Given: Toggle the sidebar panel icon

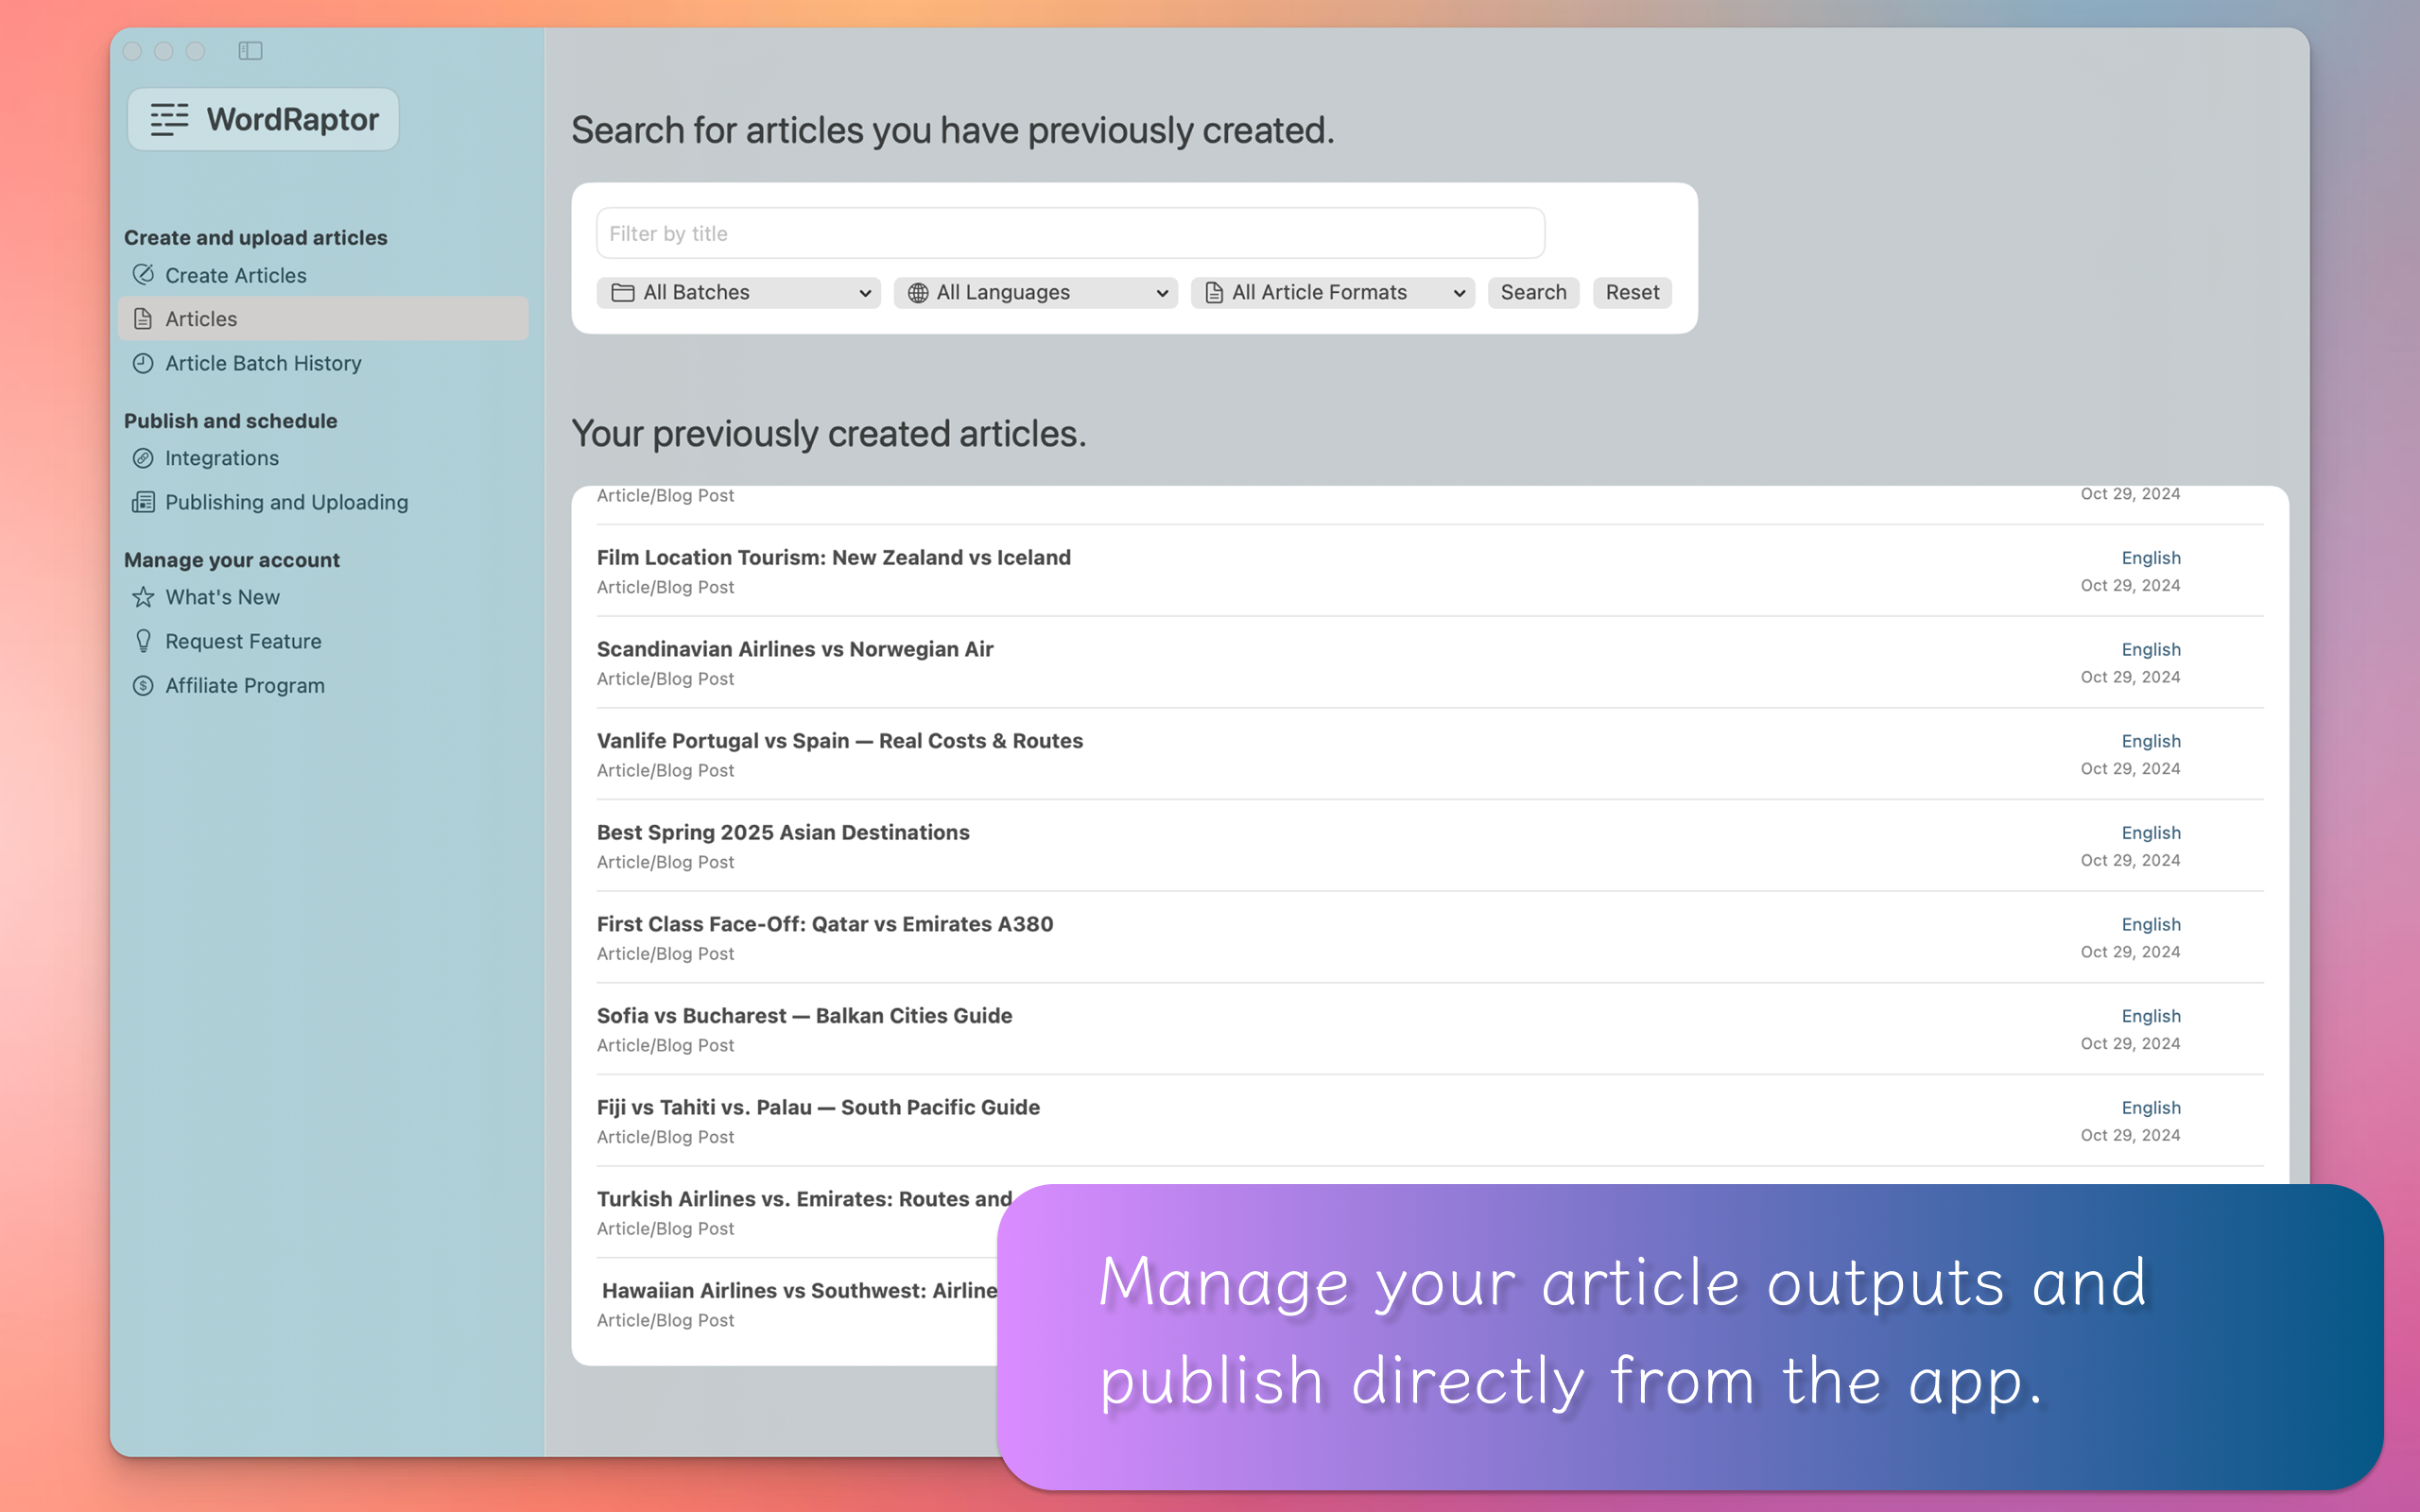Looking at the screenshot, I should point(250,51).
